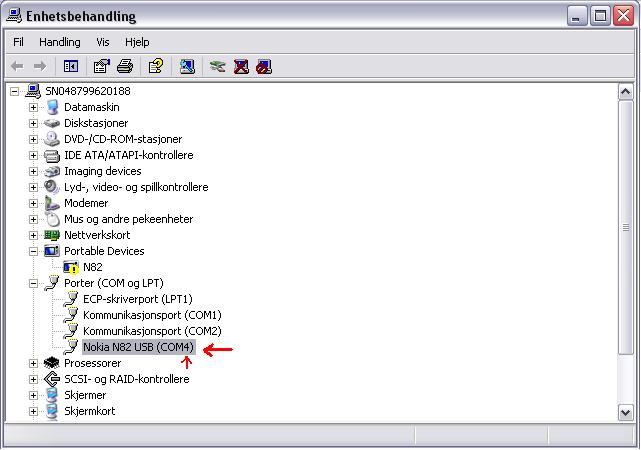
Task: Click the Prosessorer chip icon
Action: [52, 363]
